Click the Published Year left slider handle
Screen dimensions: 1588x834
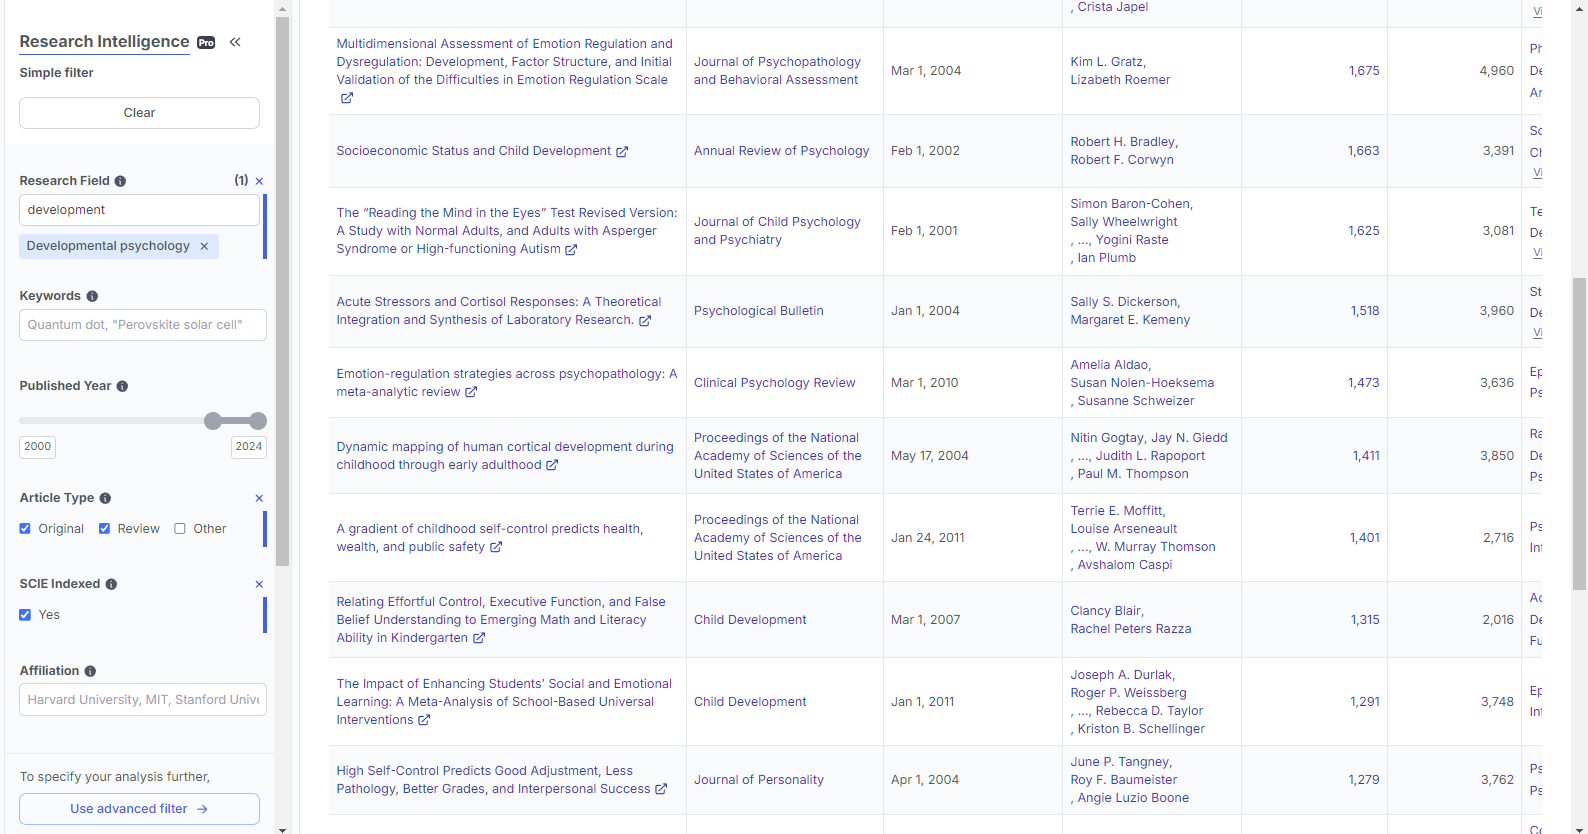pyautogui.click(x=213, y=421)
